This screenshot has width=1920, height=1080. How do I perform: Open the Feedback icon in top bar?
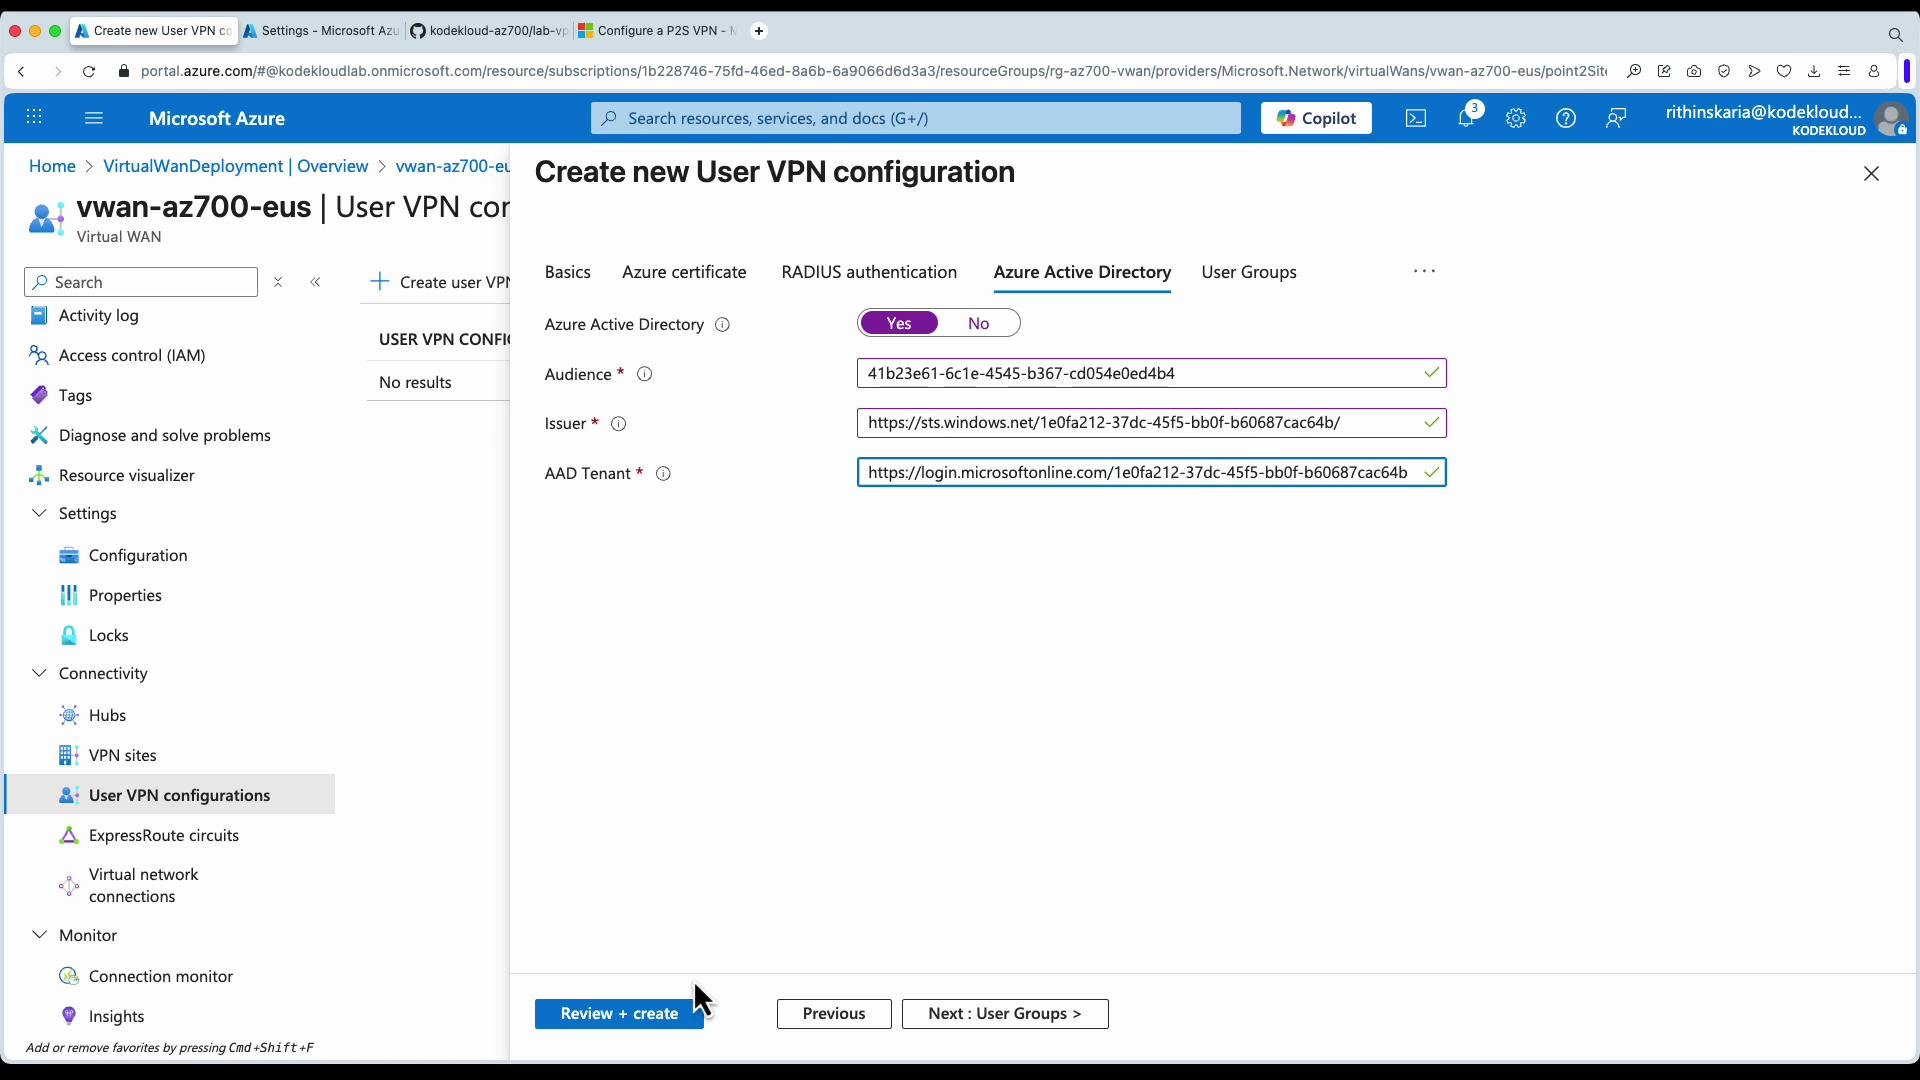1616,118
